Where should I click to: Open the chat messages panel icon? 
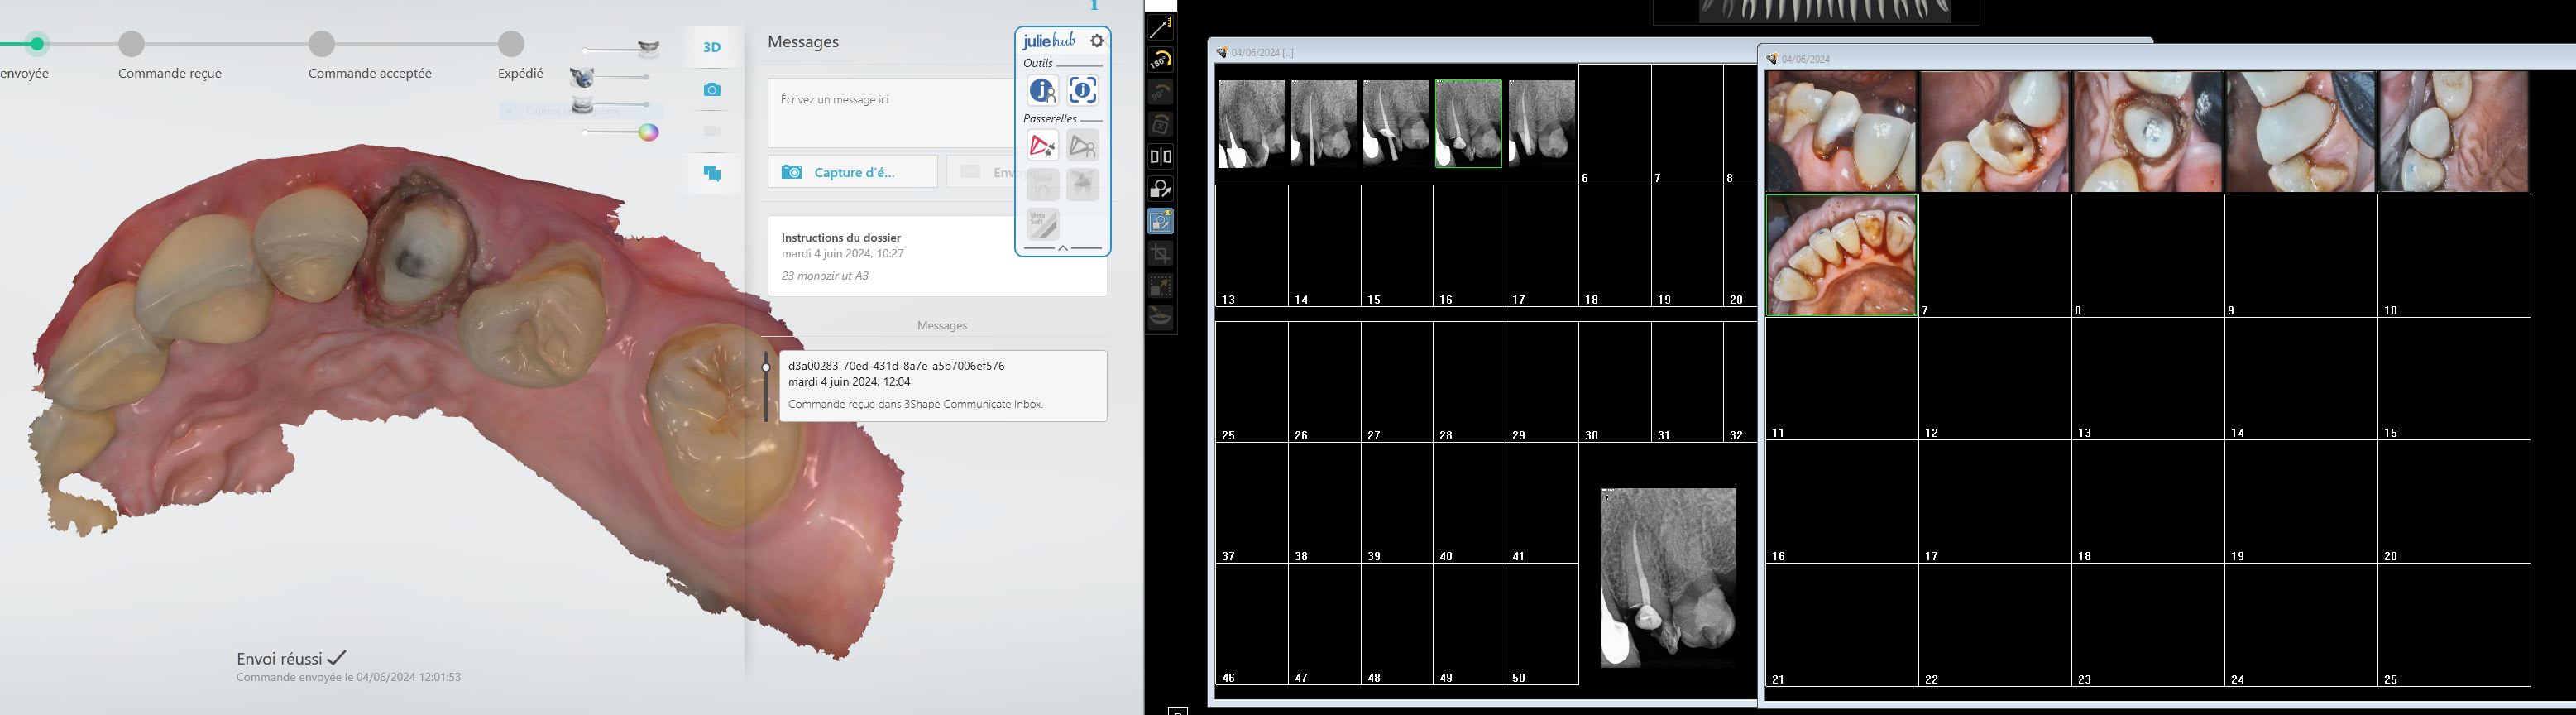pos(712,174)
